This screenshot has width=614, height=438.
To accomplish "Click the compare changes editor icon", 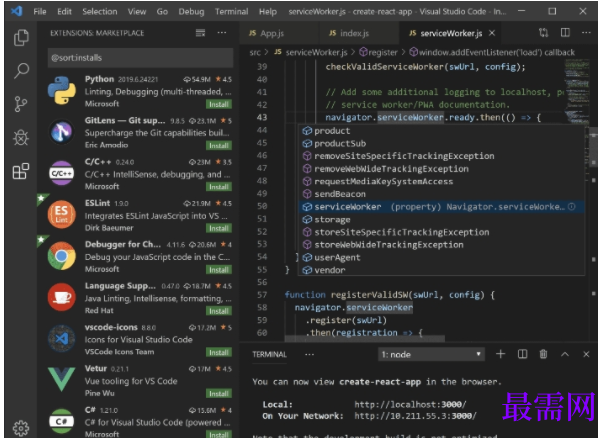I will coord(544,33).
